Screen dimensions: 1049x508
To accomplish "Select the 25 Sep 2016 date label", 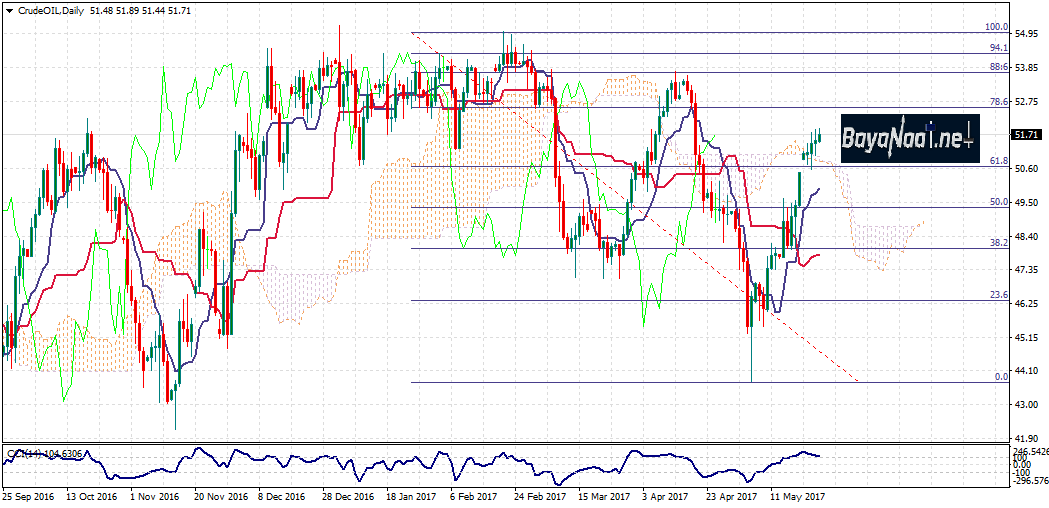I will (x=26, y=495).
